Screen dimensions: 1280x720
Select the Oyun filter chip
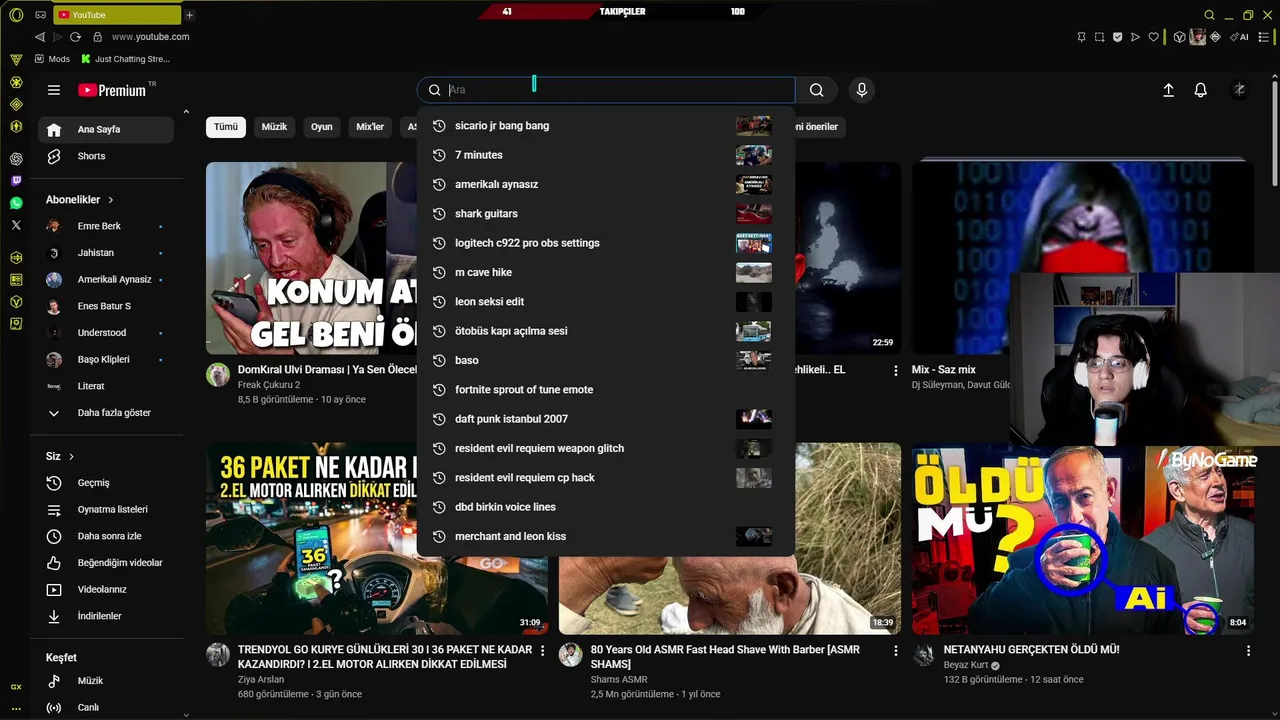tap(321, 127)
